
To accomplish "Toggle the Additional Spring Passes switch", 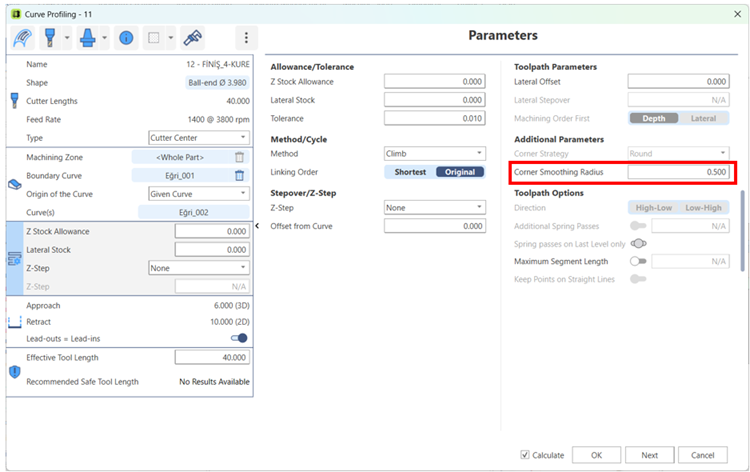I will [x=638, y=226].
